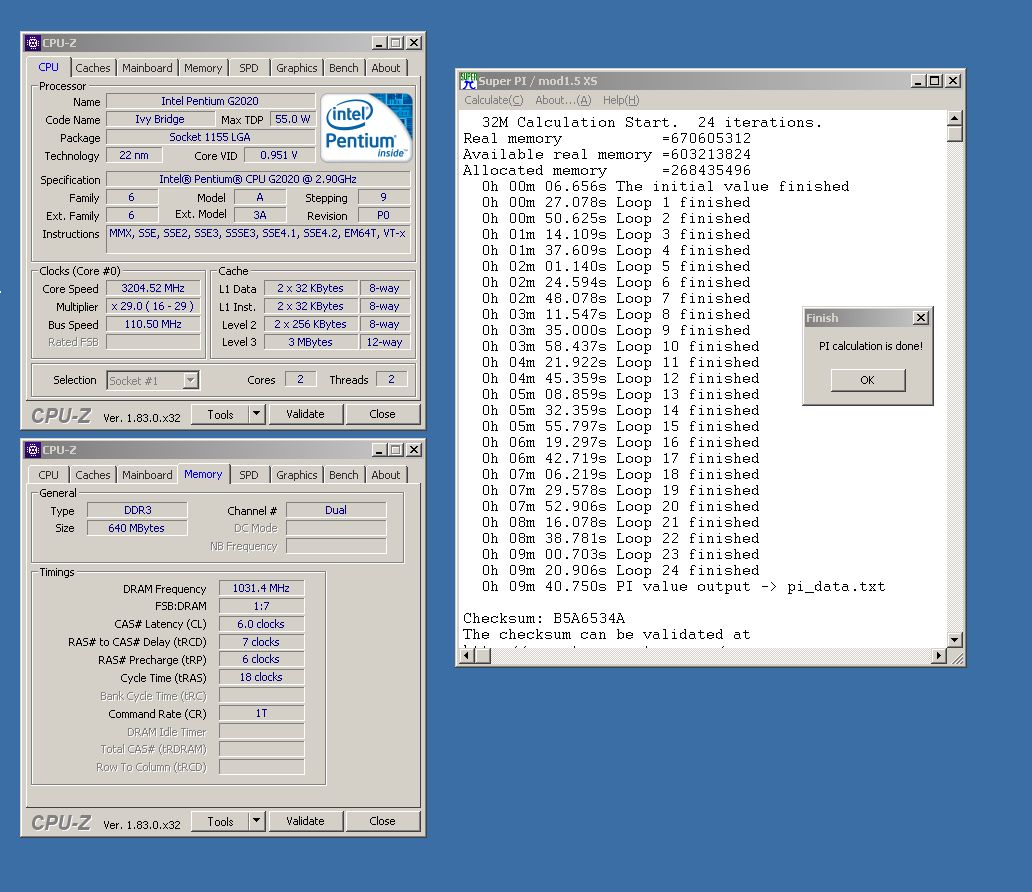This screenshot has width=1032, height=892.
Task: Click the CAS# Latency value 6.0 clocks
Action: tap(261, 623)
